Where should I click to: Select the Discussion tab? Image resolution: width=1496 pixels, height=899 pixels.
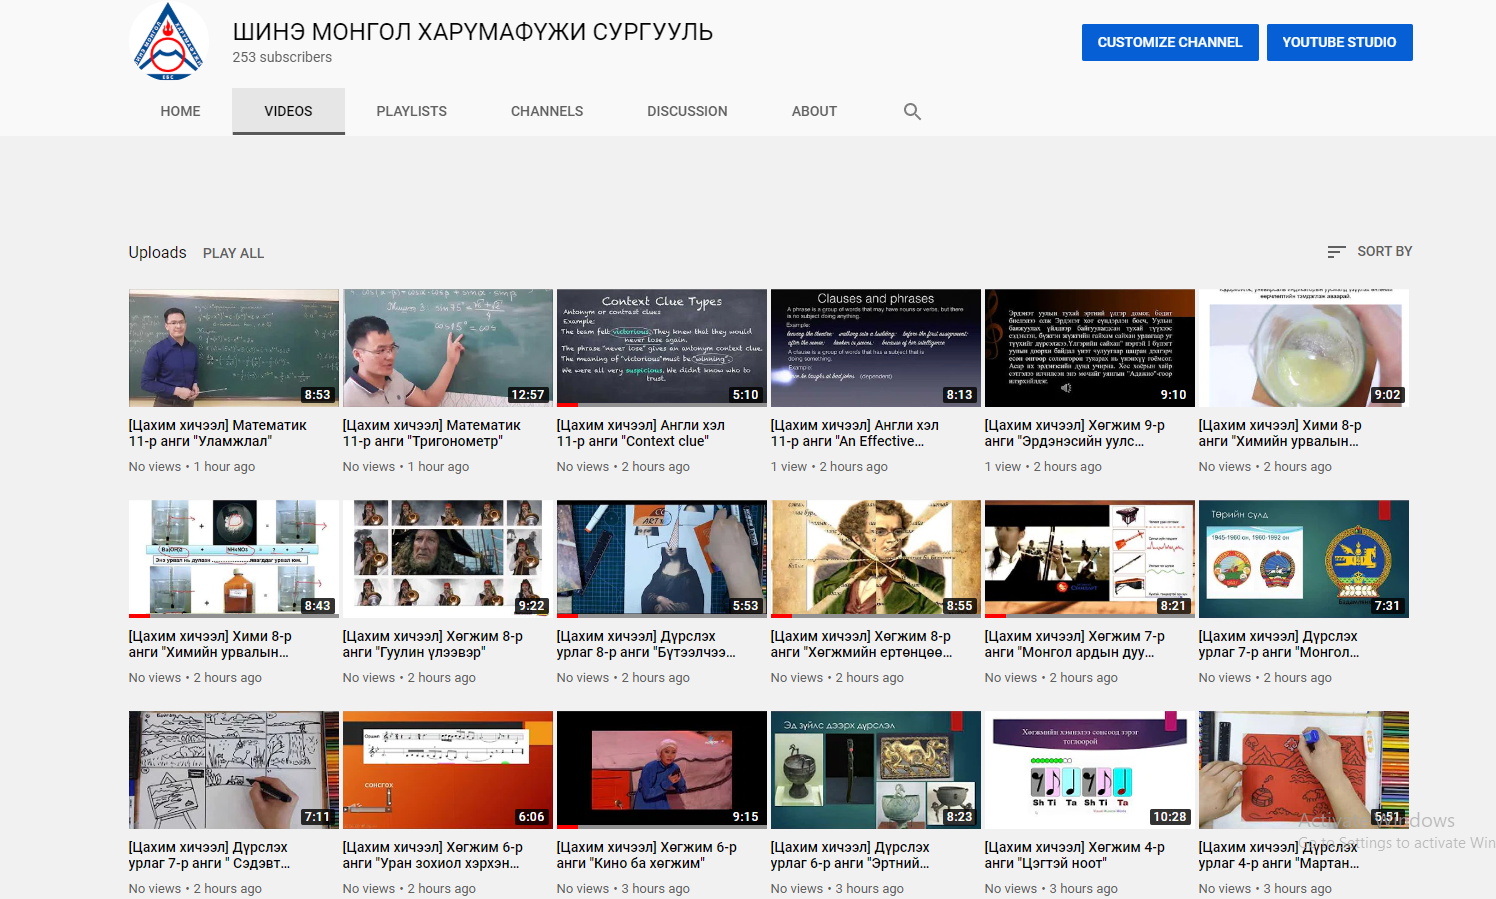(687, 111)
